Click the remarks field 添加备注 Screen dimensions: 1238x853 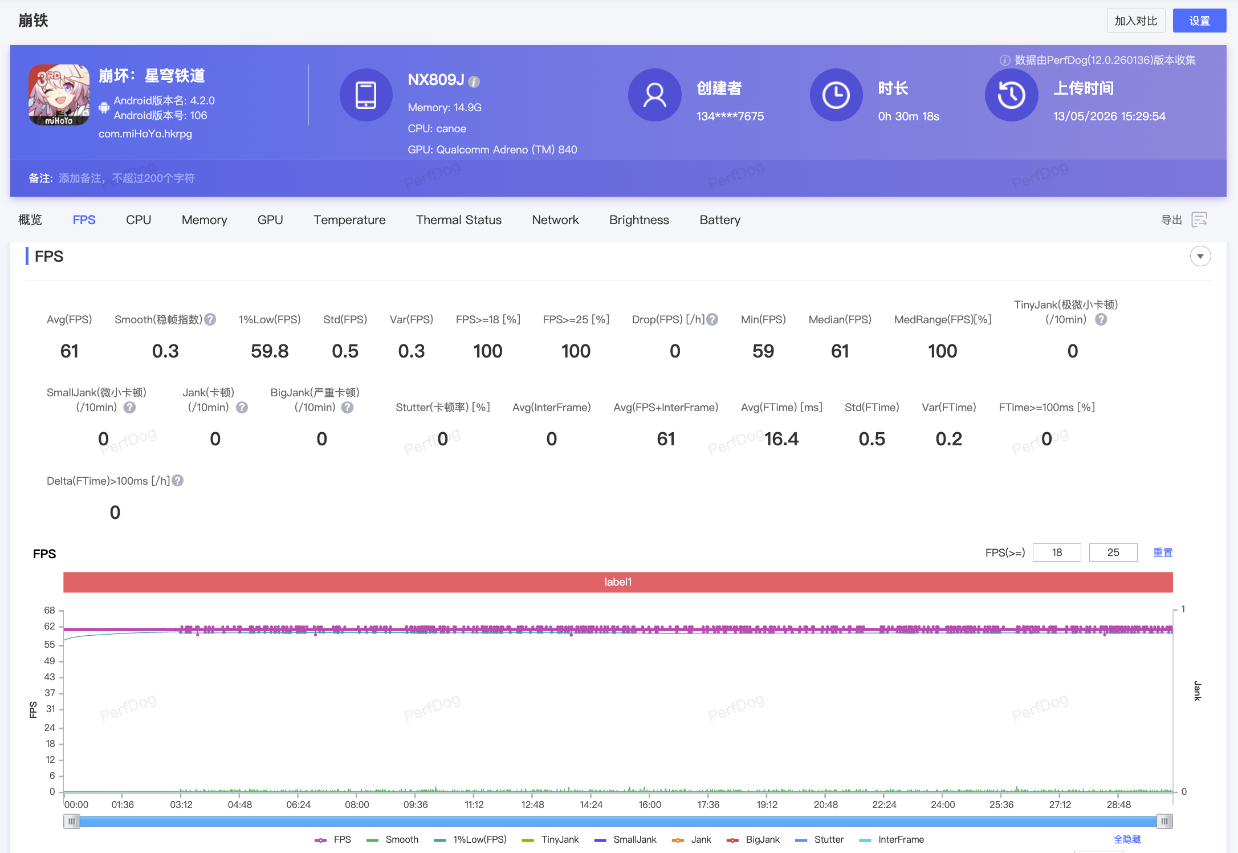(126, 178)
